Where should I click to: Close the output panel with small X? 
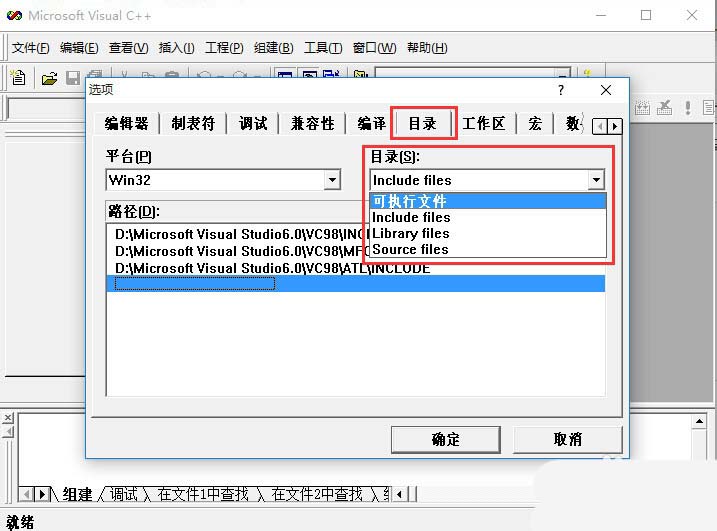coord(8,417)
